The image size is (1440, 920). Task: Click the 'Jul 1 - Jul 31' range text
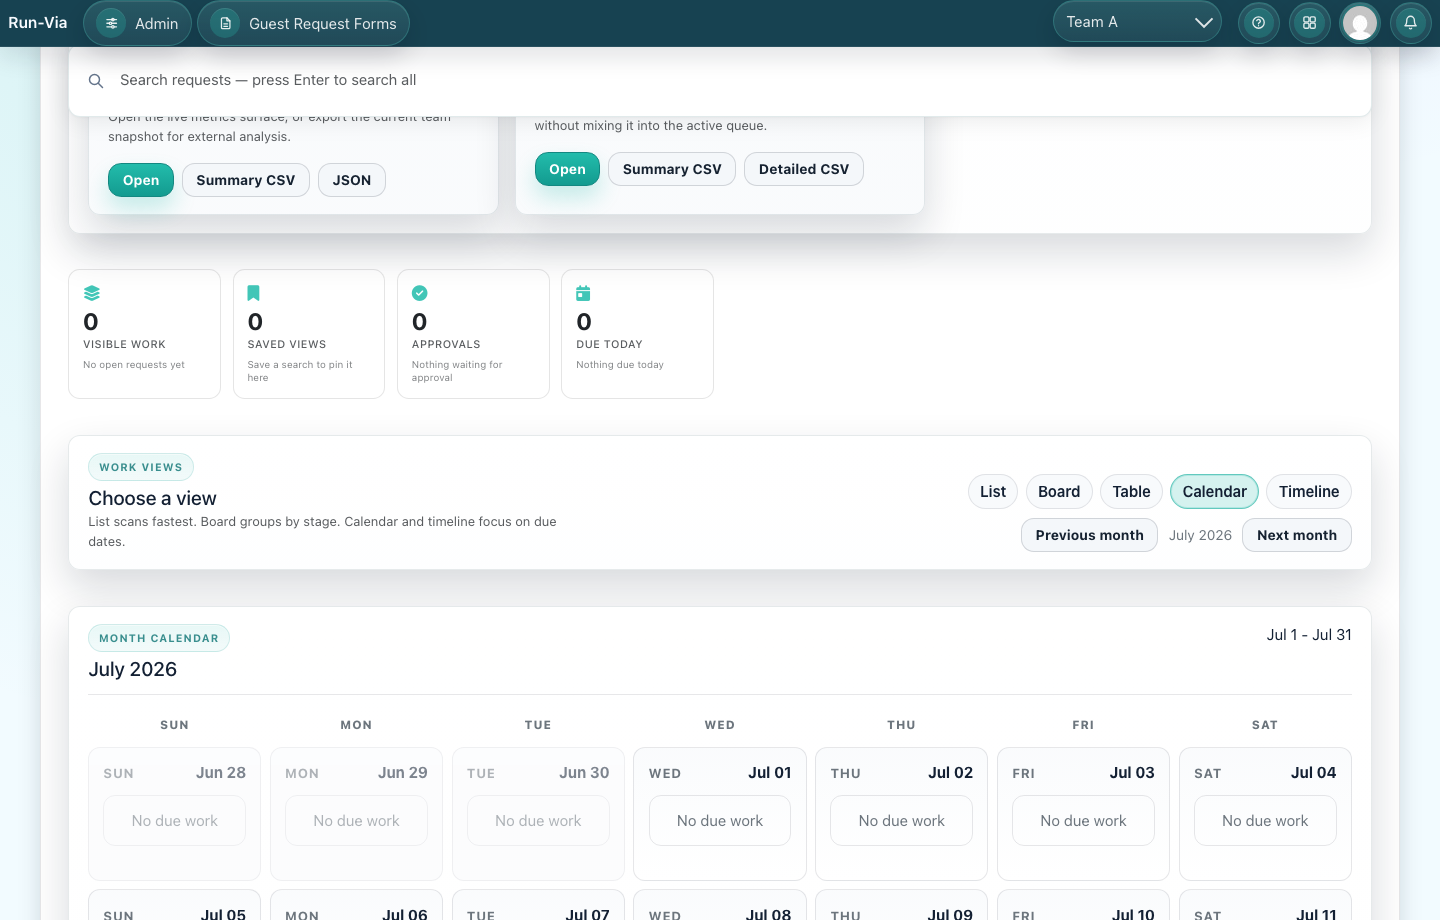(x=1309, y=635)
